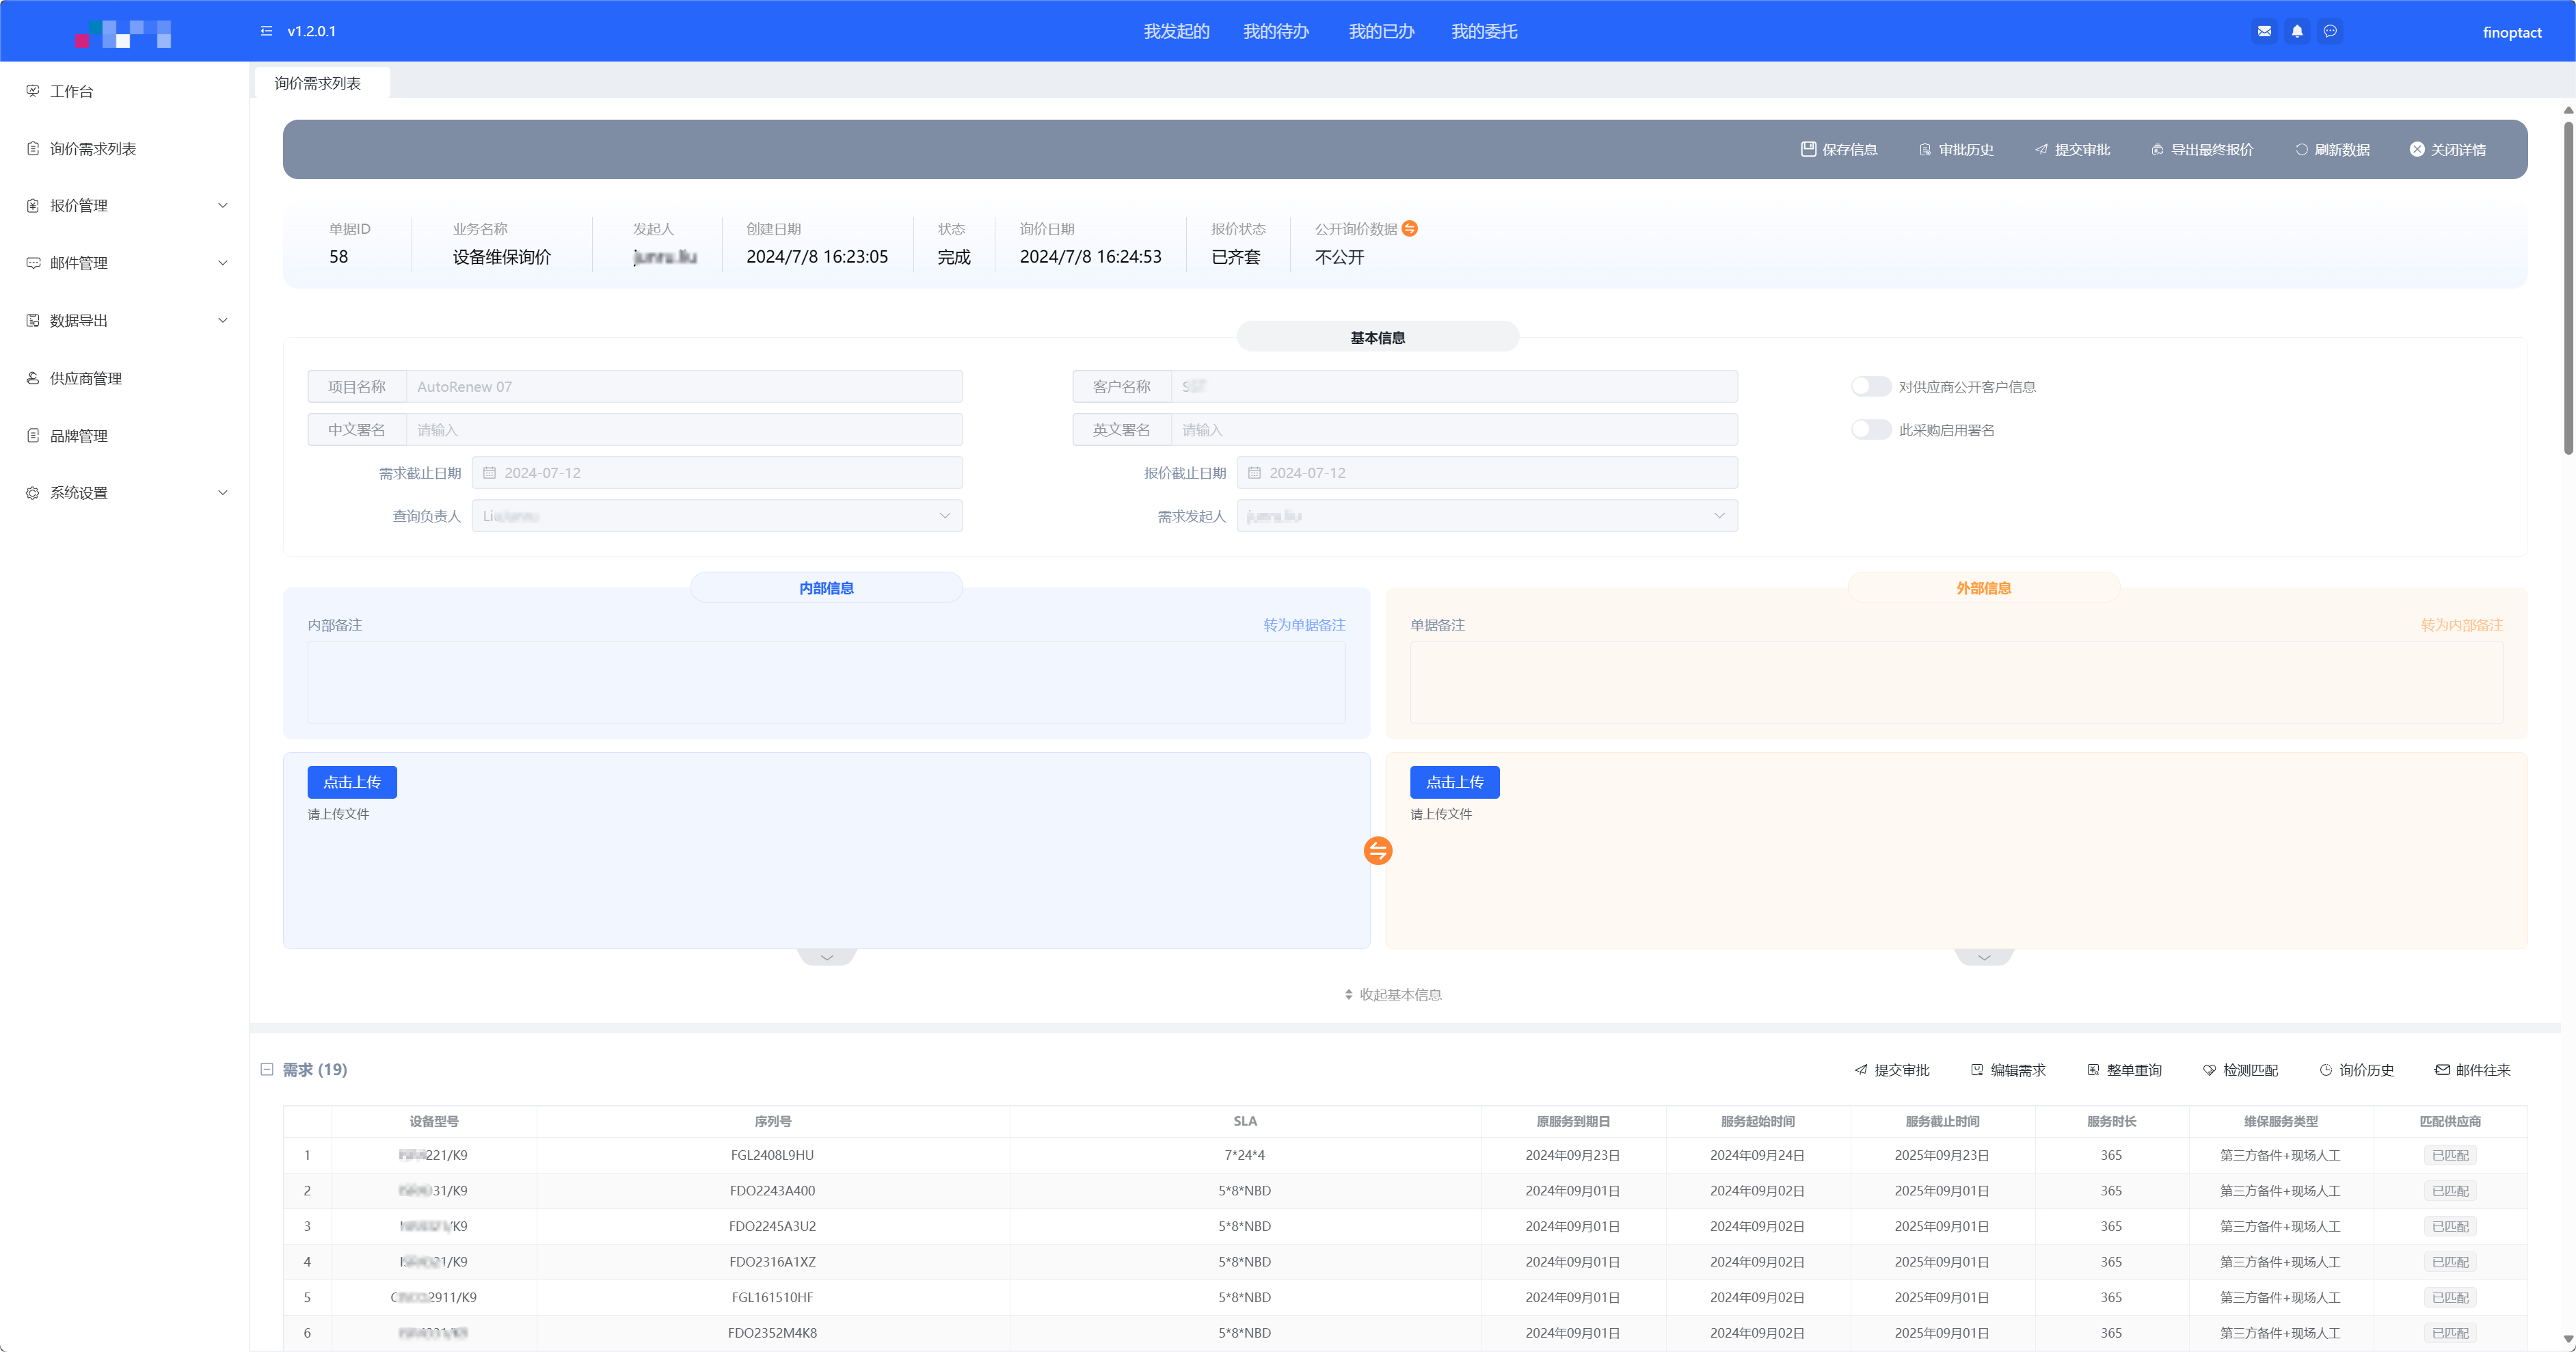Screen dimensions: 2576x1352
Task: Open the chat message icon in header
Action: (2330, 31)
